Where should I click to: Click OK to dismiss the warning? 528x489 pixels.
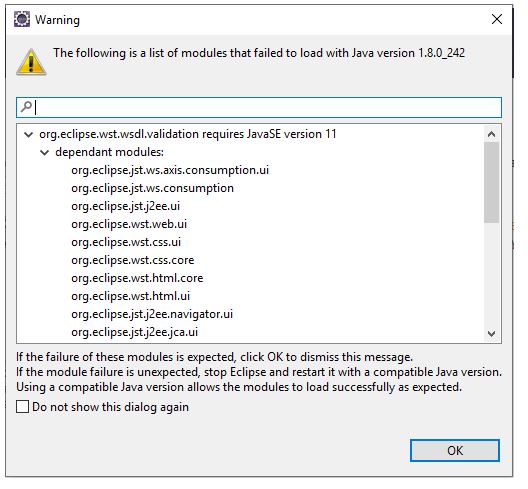point(455,450)
